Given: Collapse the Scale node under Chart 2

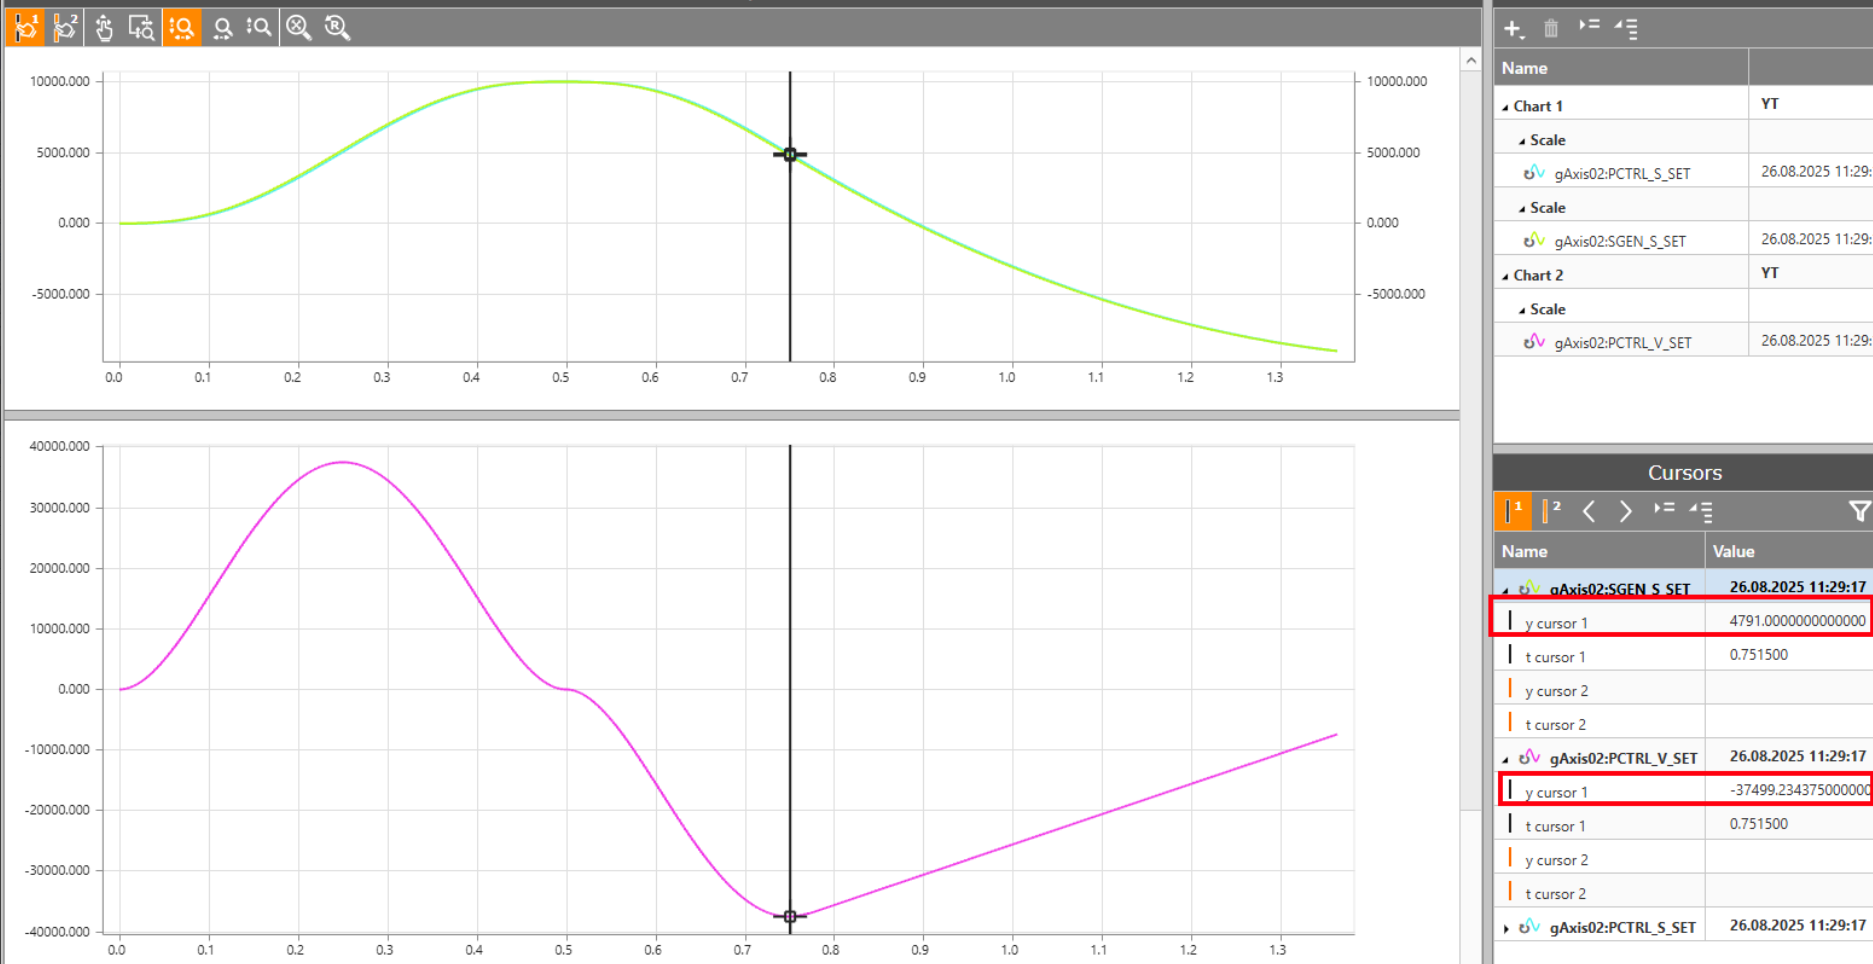Looking at the screenshot, I should (1522, 310).
